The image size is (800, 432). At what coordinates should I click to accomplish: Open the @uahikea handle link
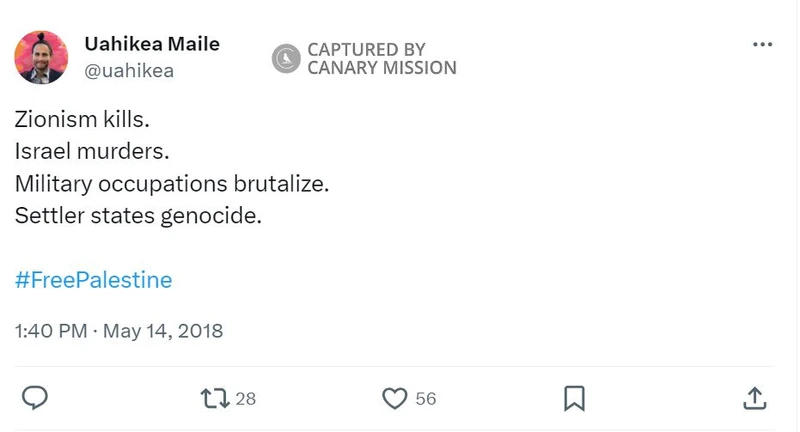(x=129, y=69)
